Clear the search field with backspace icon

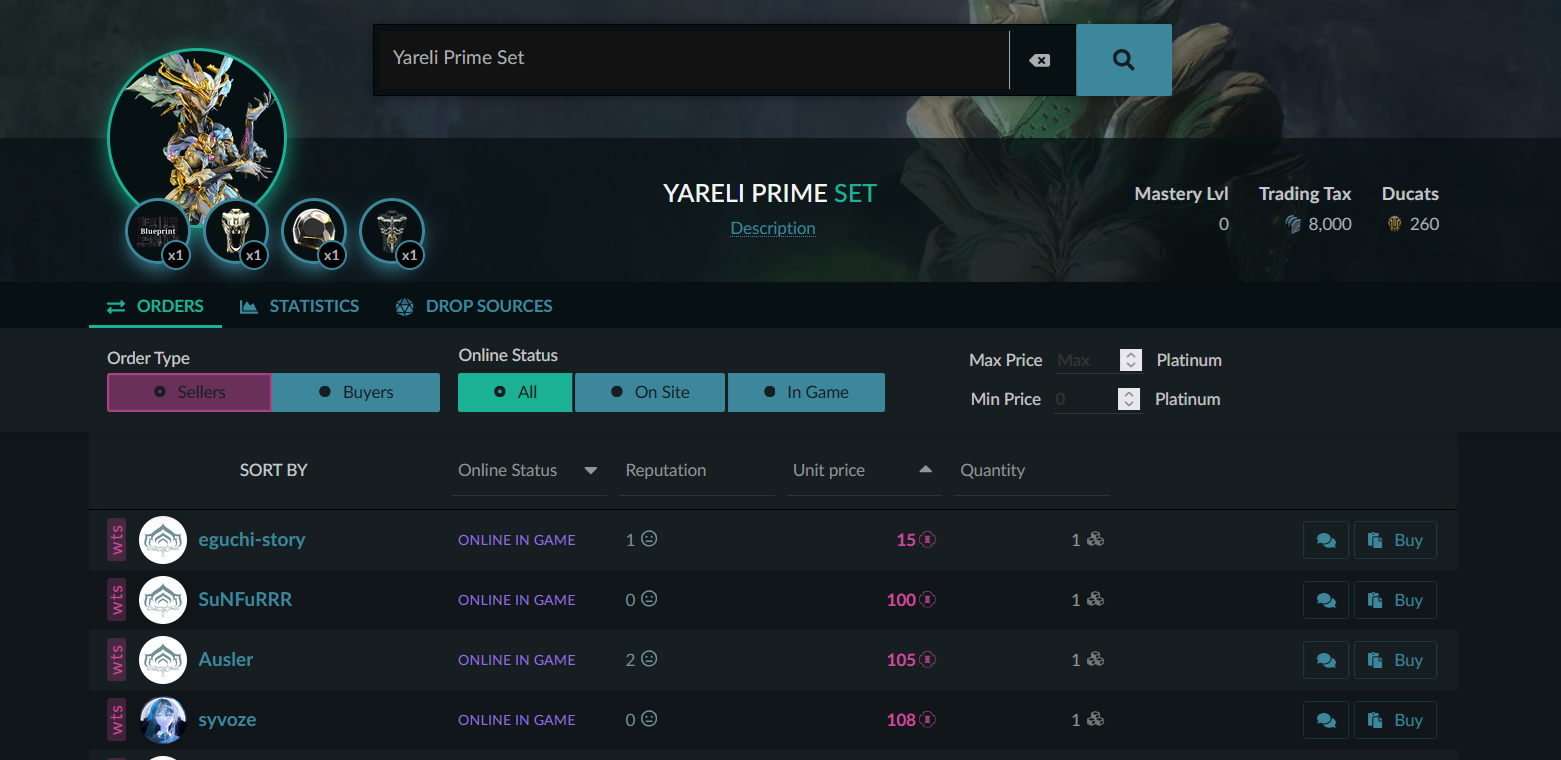pos(1040,60)
